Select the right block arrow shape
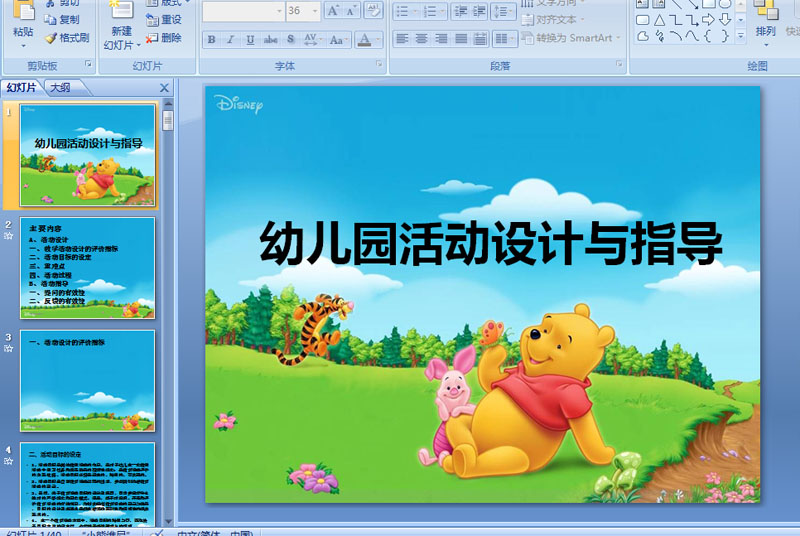The width and height of the screenshot is (800, 536). coord(708,20)
